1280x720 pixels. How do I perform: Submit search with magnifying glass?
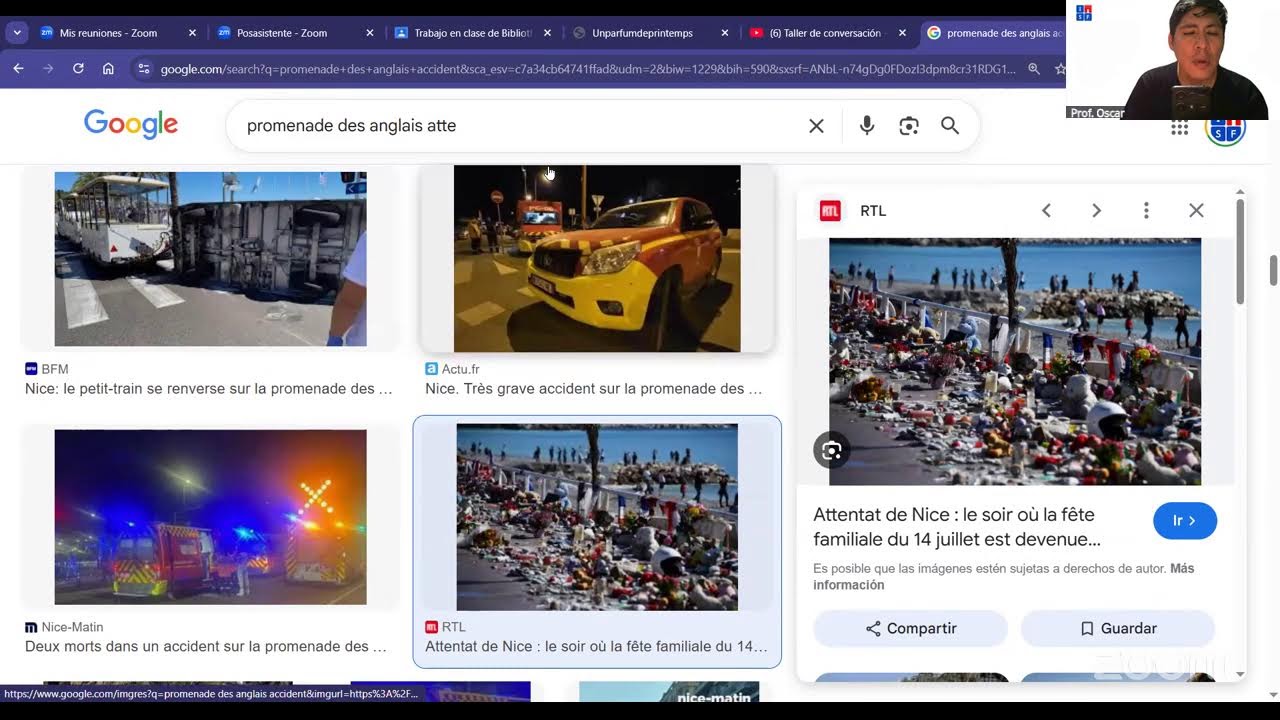point(950,125)
